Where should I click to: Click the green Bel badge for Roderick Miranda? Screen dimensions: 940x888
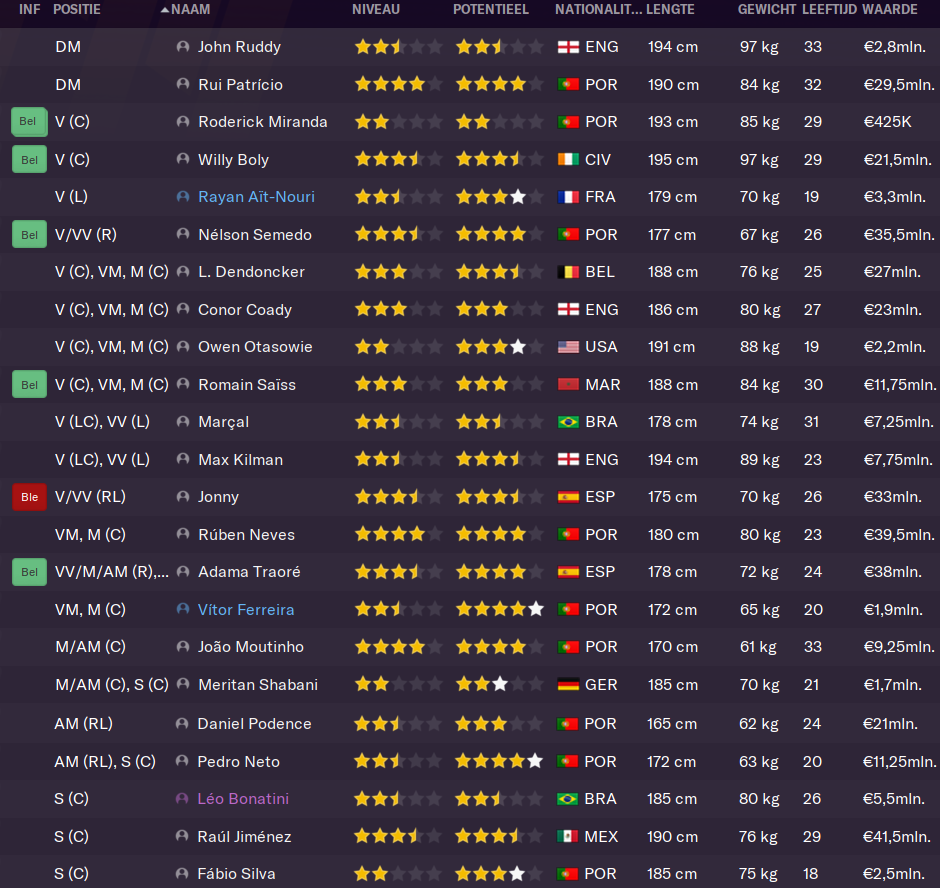(29, 122)
